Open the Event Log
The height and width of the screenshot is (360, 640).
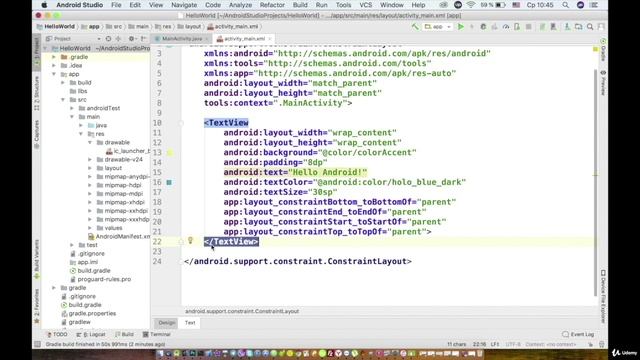(x=578, y=334)
